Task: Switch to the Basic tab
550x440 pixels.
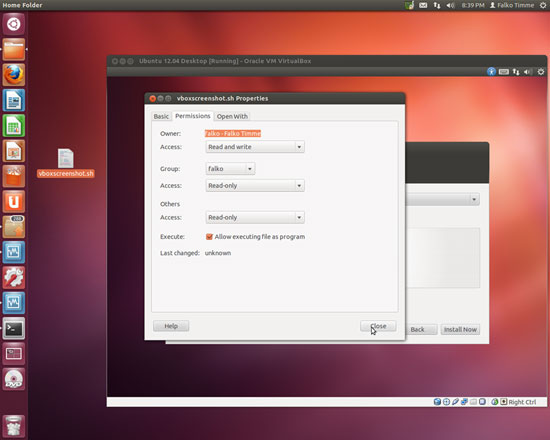Action: [161, 116]
